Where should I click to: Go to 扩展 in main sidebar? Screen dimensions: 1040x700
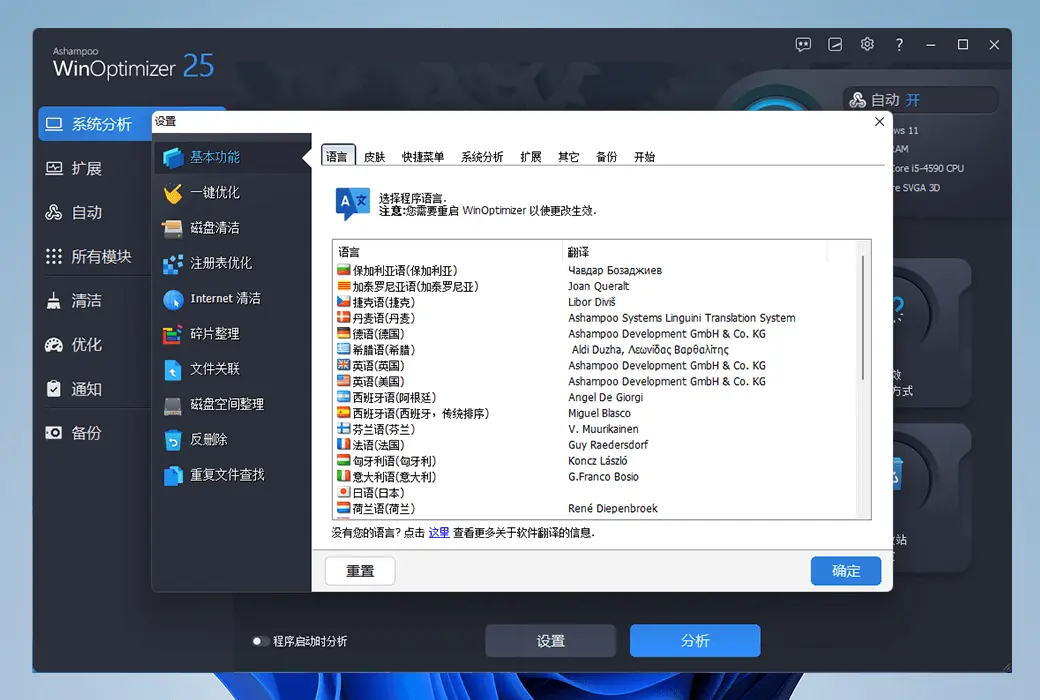pyautogui.click(x=95, y=169)
